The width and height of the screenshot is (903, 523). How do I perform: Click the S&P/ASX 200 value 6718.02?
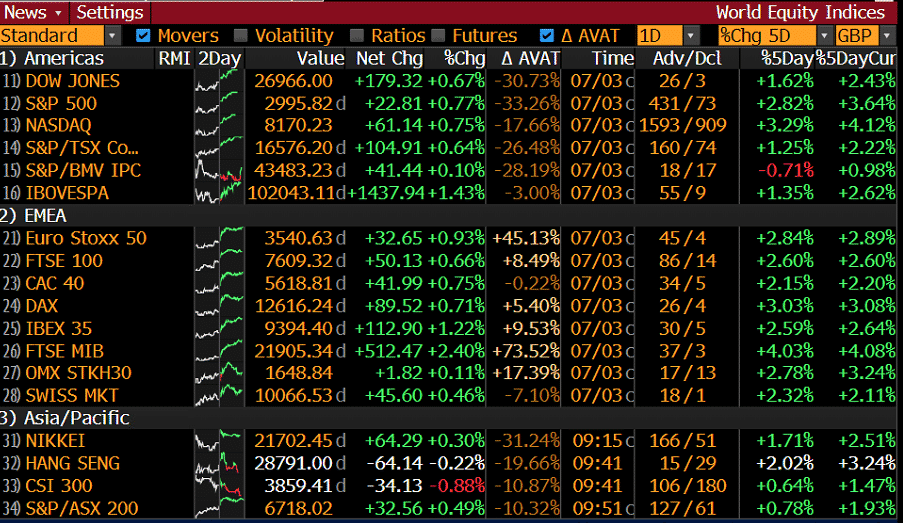(x=298, y=508)
